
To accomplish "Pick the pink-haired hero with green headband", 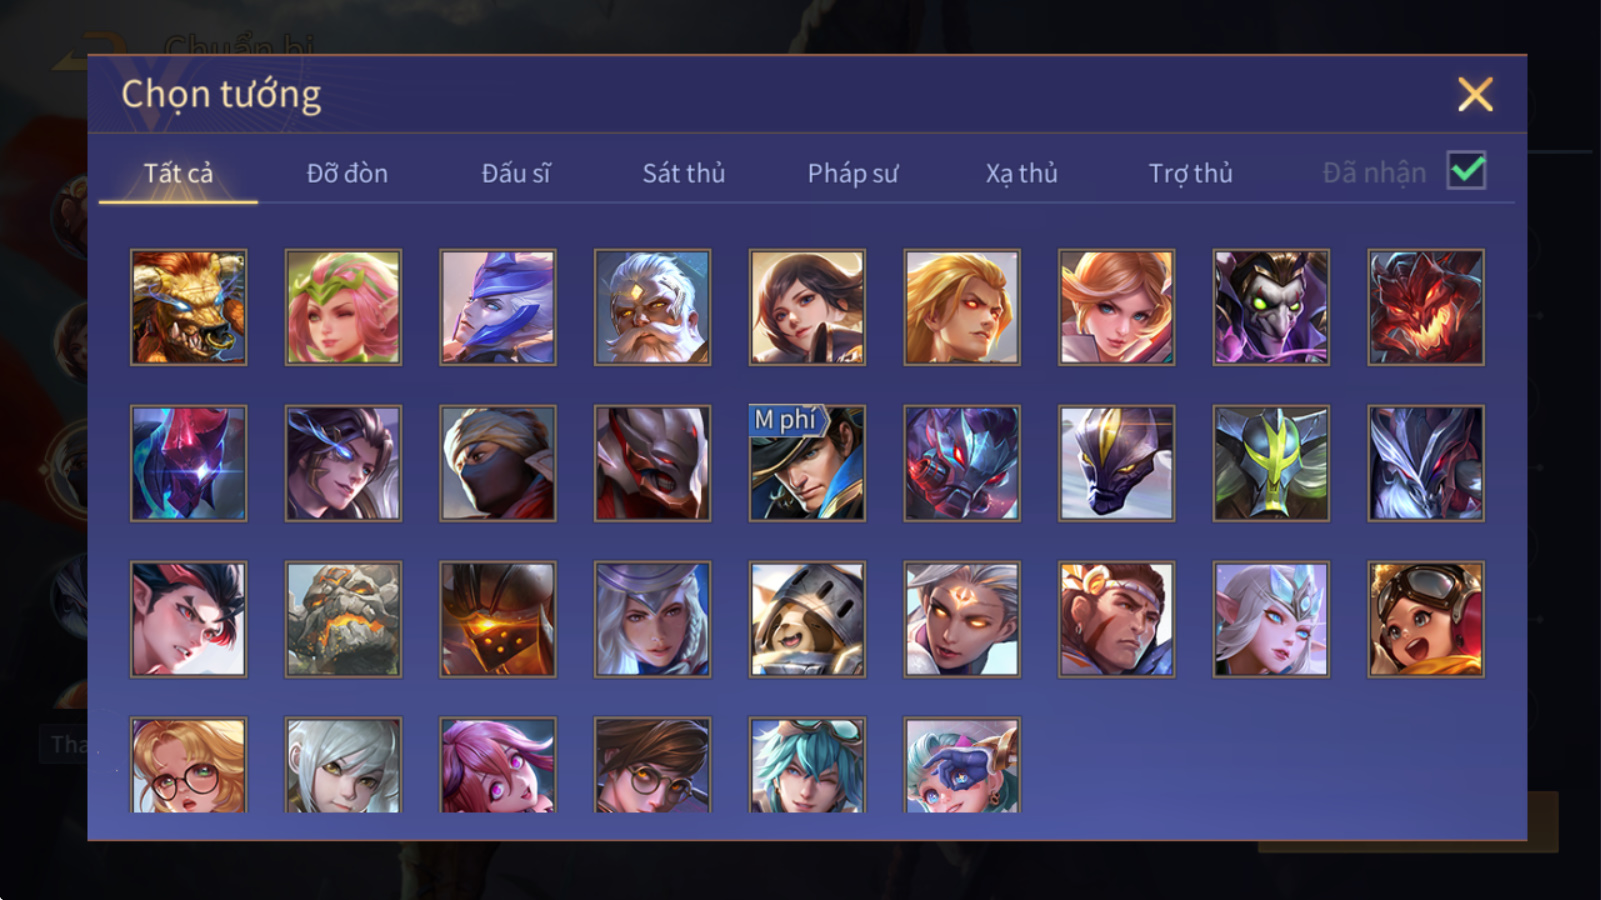I will click(x=343, y=307).
